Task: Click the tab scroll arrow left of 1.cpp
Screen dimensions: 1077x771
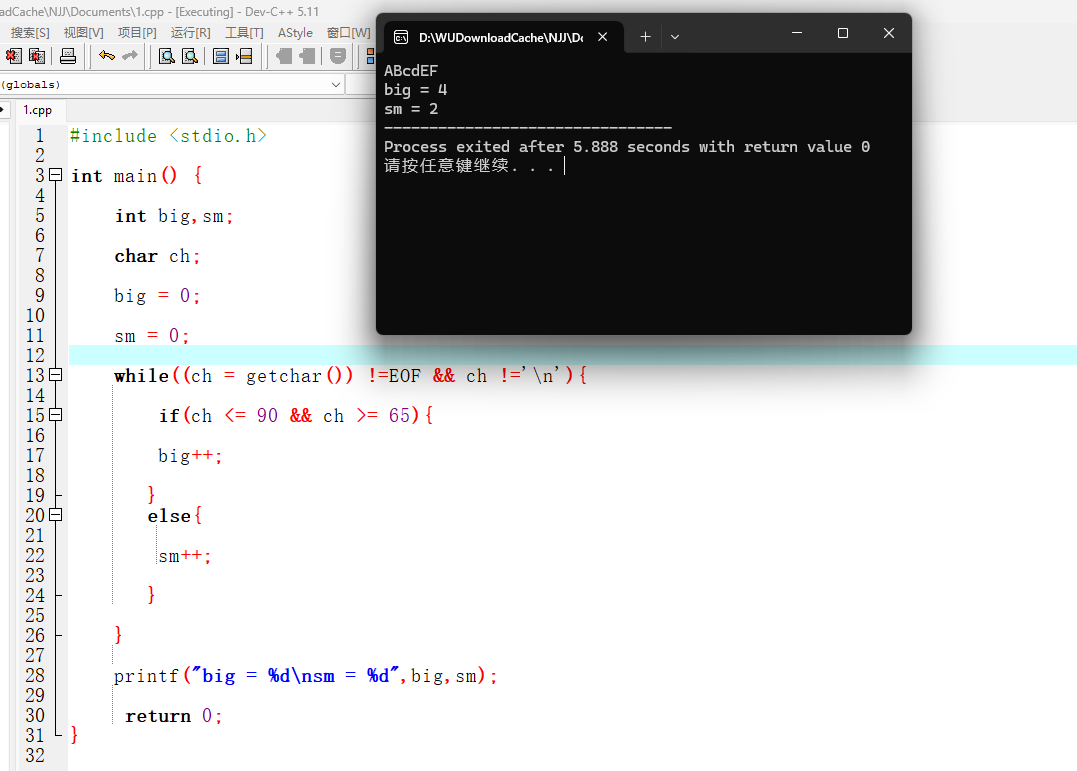Action: click(3, 109)
